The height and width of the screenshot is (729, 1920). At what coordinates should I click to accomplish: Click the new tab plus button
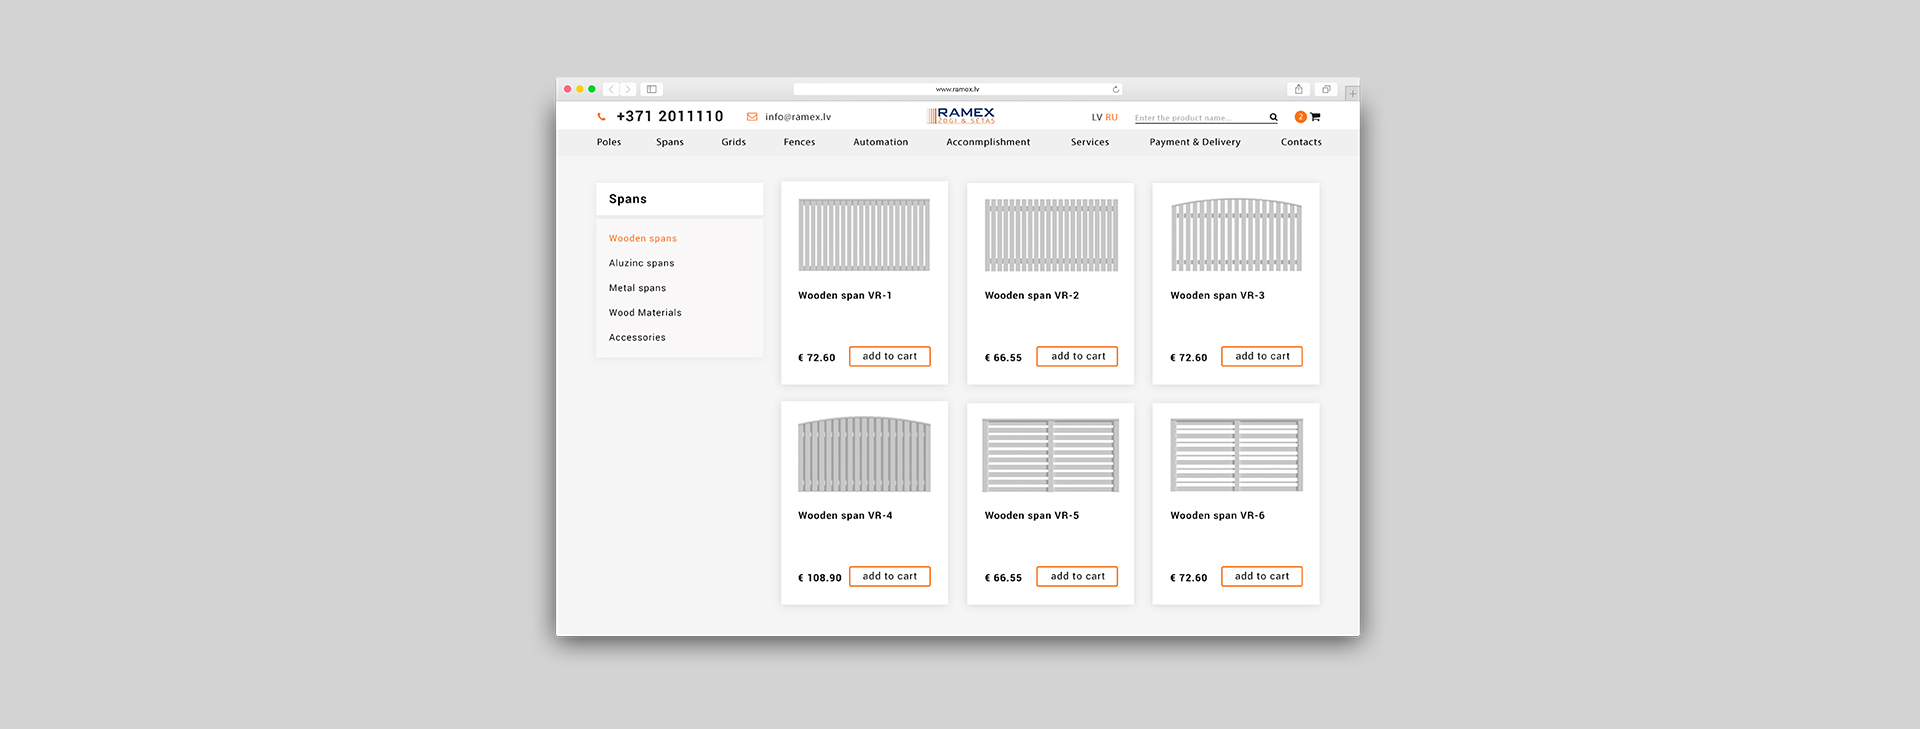1352,93
